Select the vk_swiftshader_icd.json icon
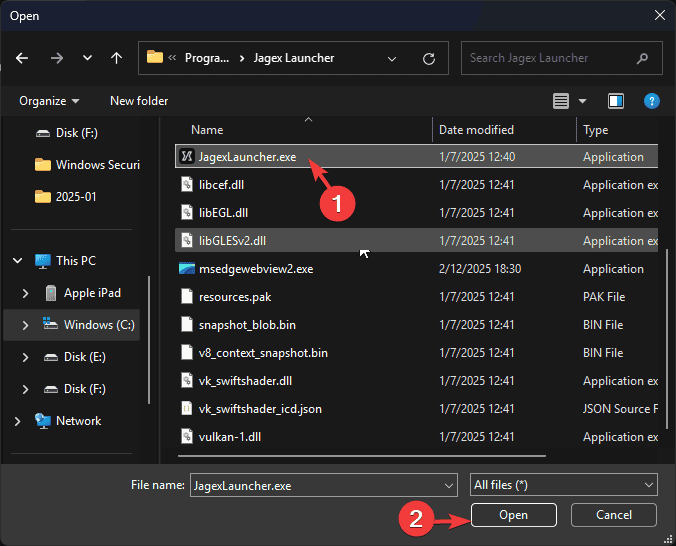The height and width of the screenshot is (546, 676). pyautogui.click(x=187, y=408)
